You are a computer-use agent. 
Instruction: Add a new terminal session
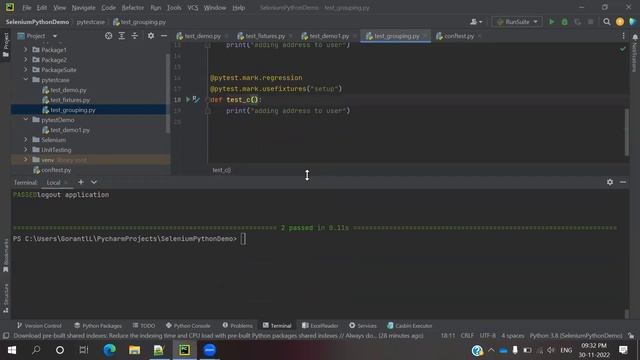[81, 182]
